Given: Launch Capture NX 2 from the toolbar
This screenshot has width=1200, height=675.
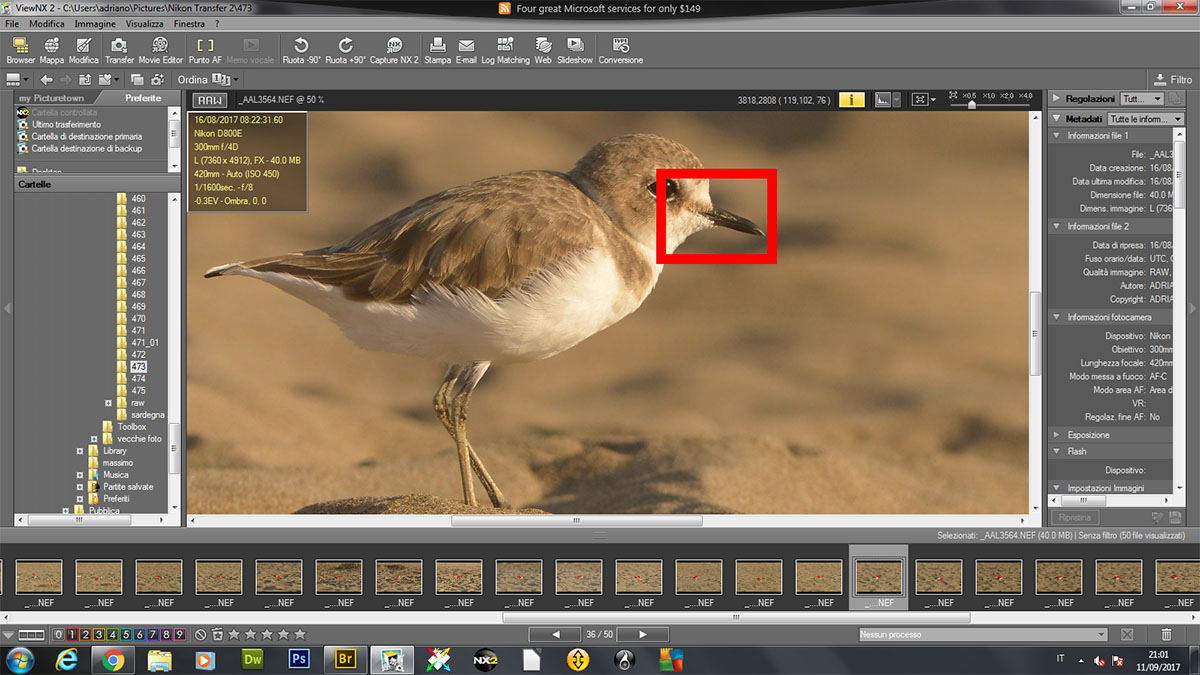Looking at the screenshot, I should point(394,49).
